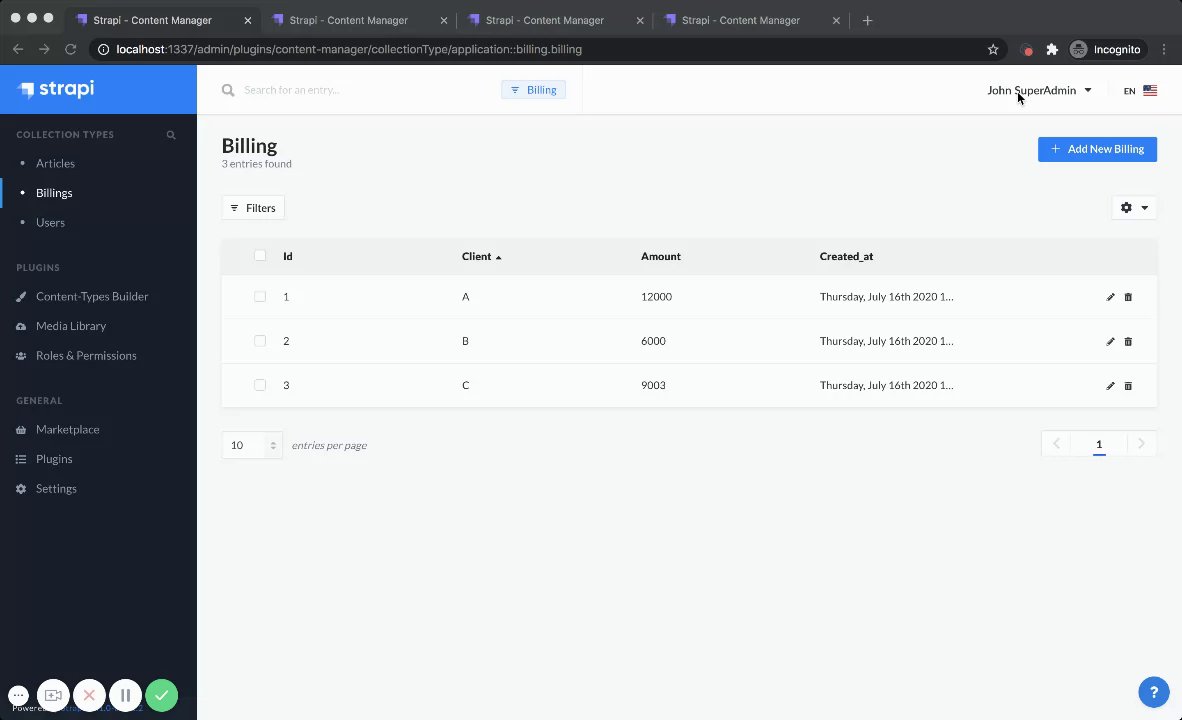Image resolution: width=1182 pixels, height=720 pixels.
Task: Expand the entries per page selector
Action: pyautogui.click(x=252, y=445)
